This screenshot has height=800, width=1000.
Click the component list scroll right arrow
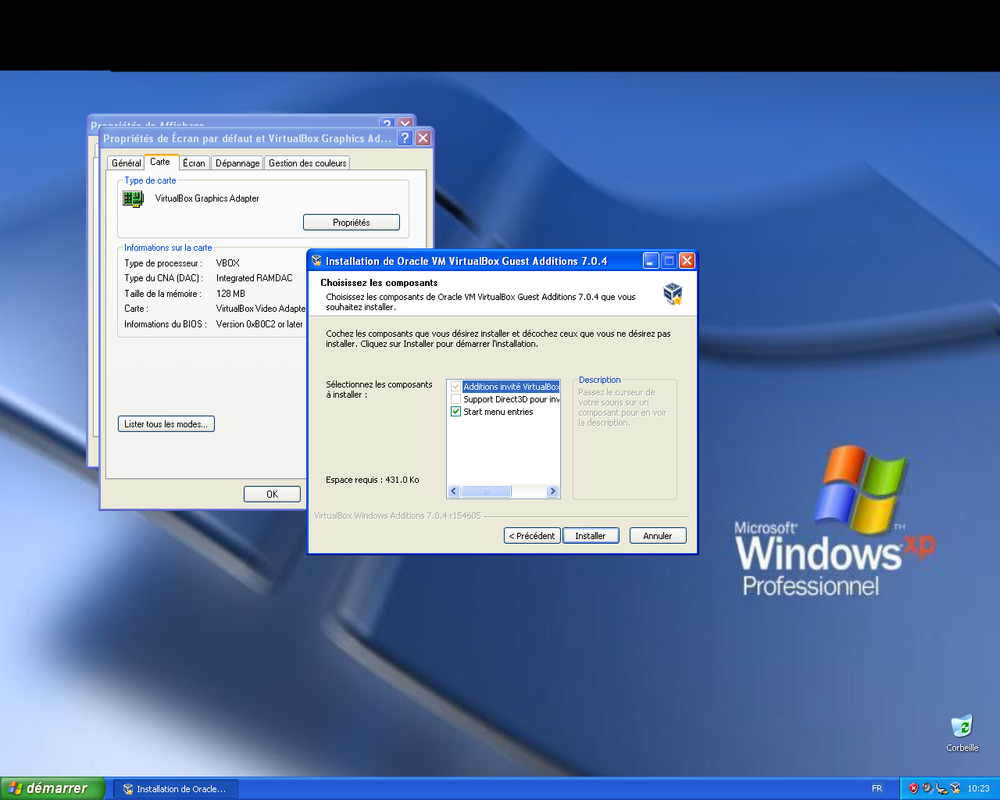(x=553, y=491)
